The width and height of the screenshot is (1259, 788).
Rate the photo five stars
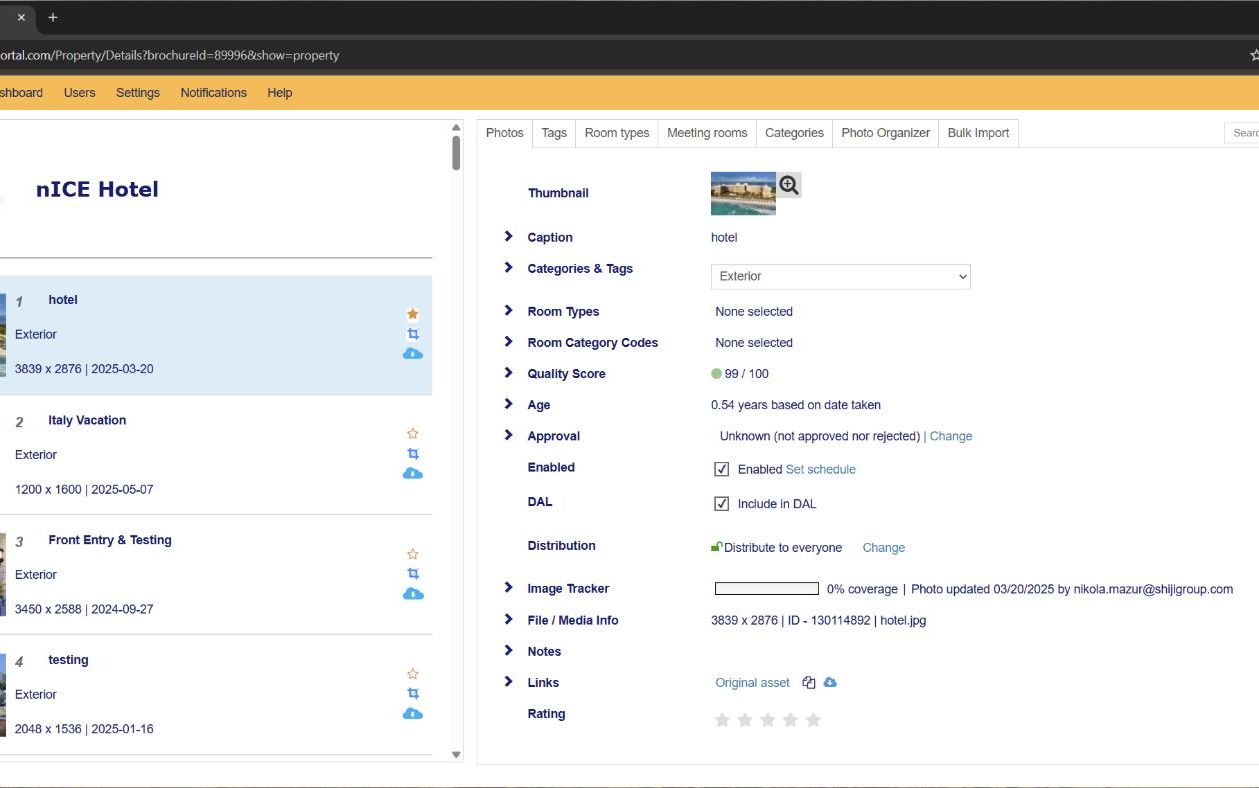pyautogui.click(x=813, y=720)
